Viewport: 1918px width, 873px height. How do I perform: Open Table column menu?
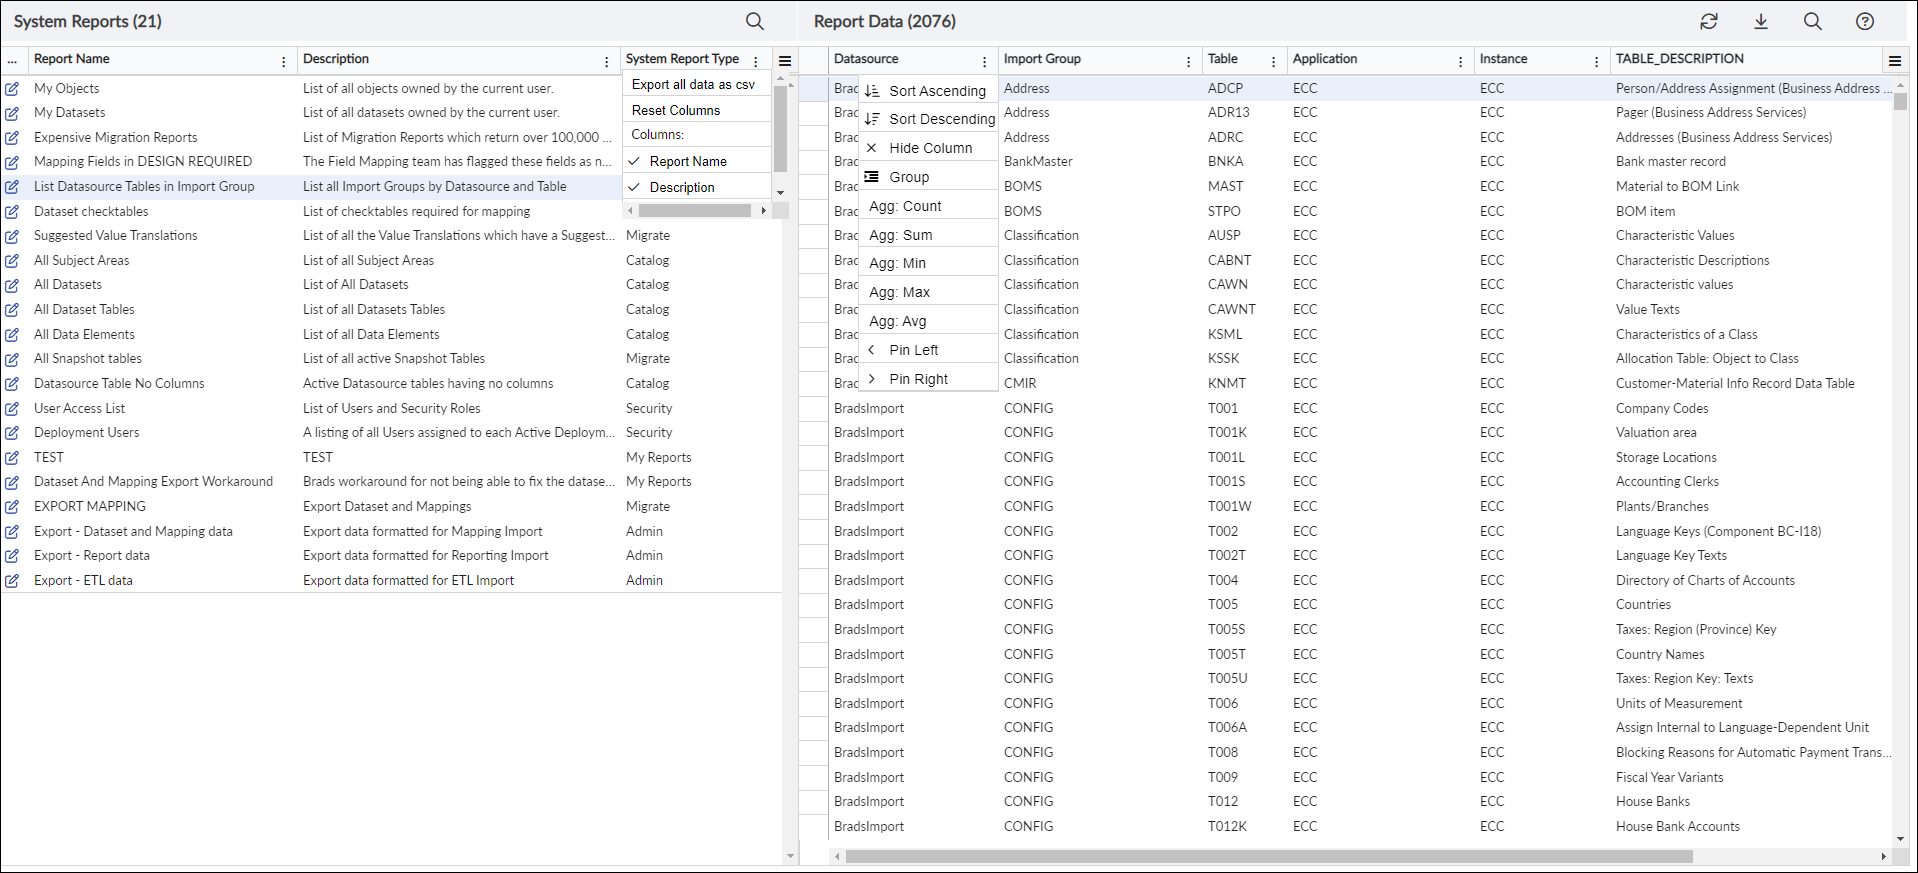1273,61
